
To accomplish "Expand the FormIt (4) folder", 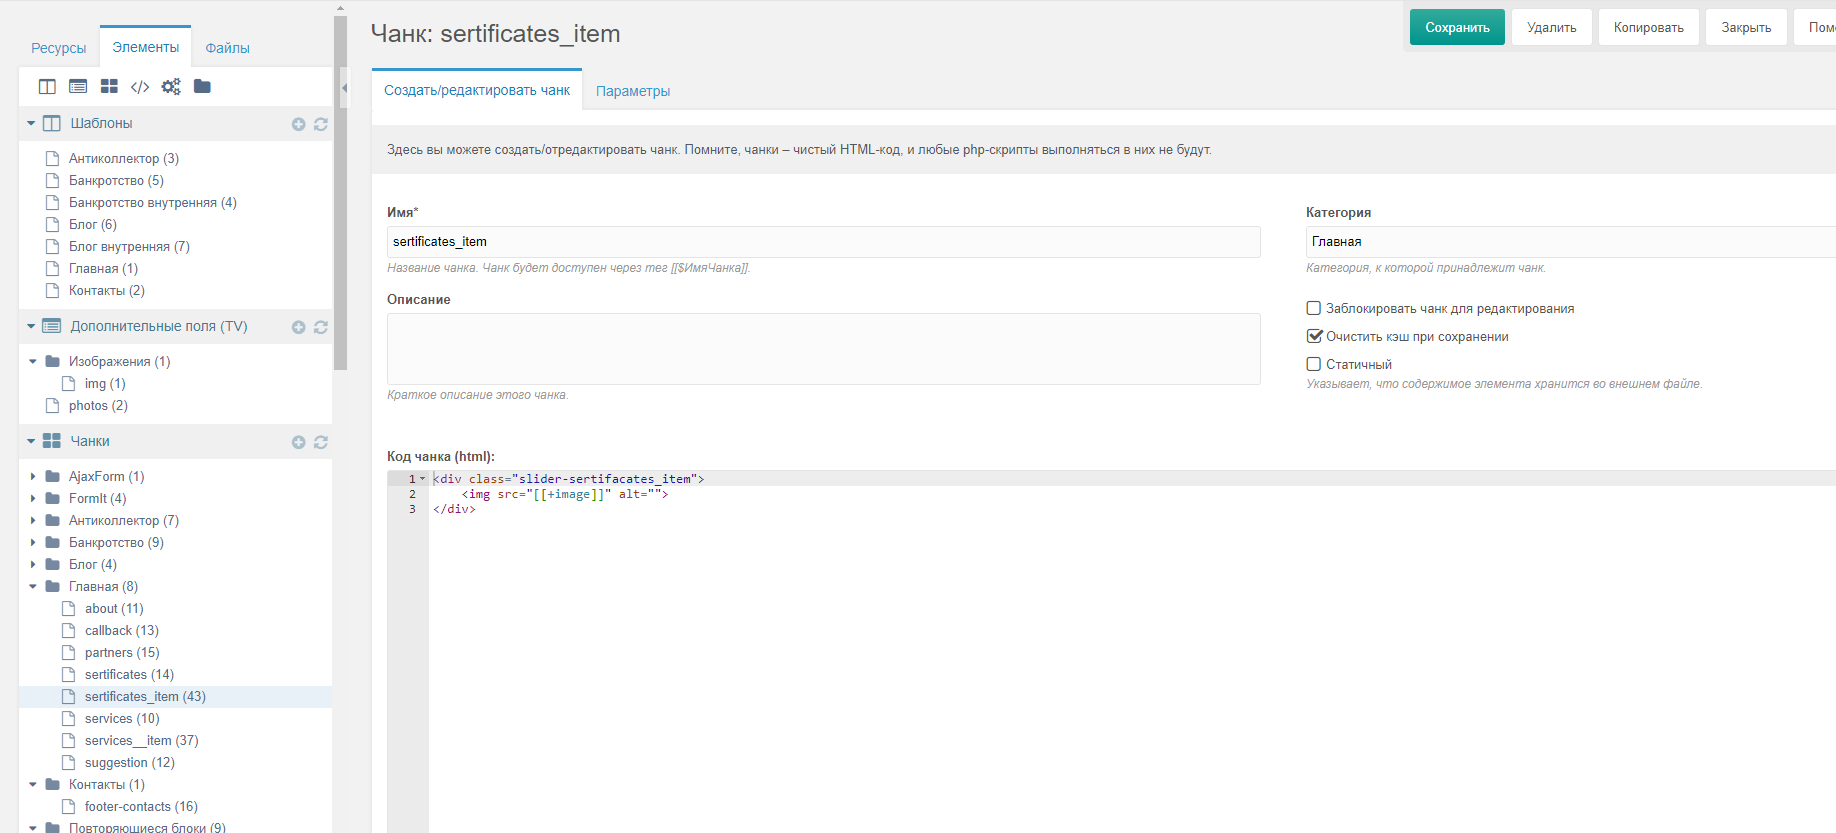I will coord(33,498).
